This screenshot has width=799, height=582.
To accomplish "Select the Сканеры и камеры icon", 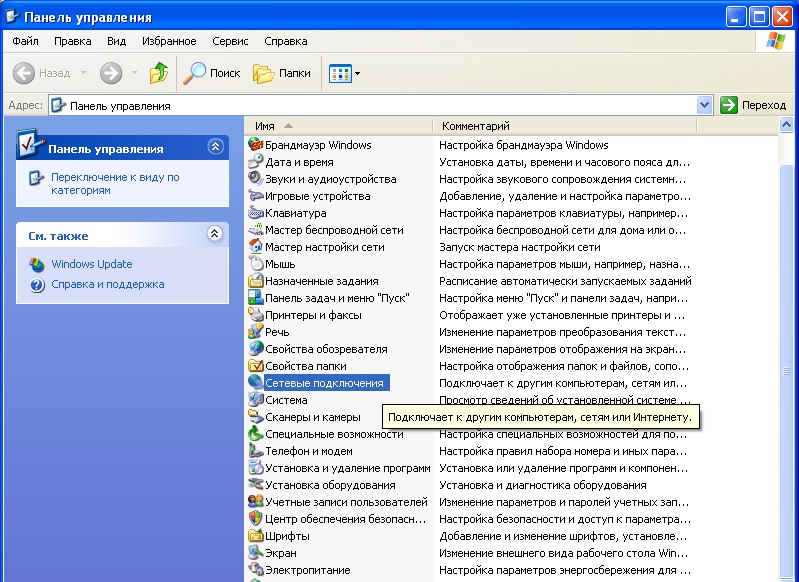I will [255, 417].
